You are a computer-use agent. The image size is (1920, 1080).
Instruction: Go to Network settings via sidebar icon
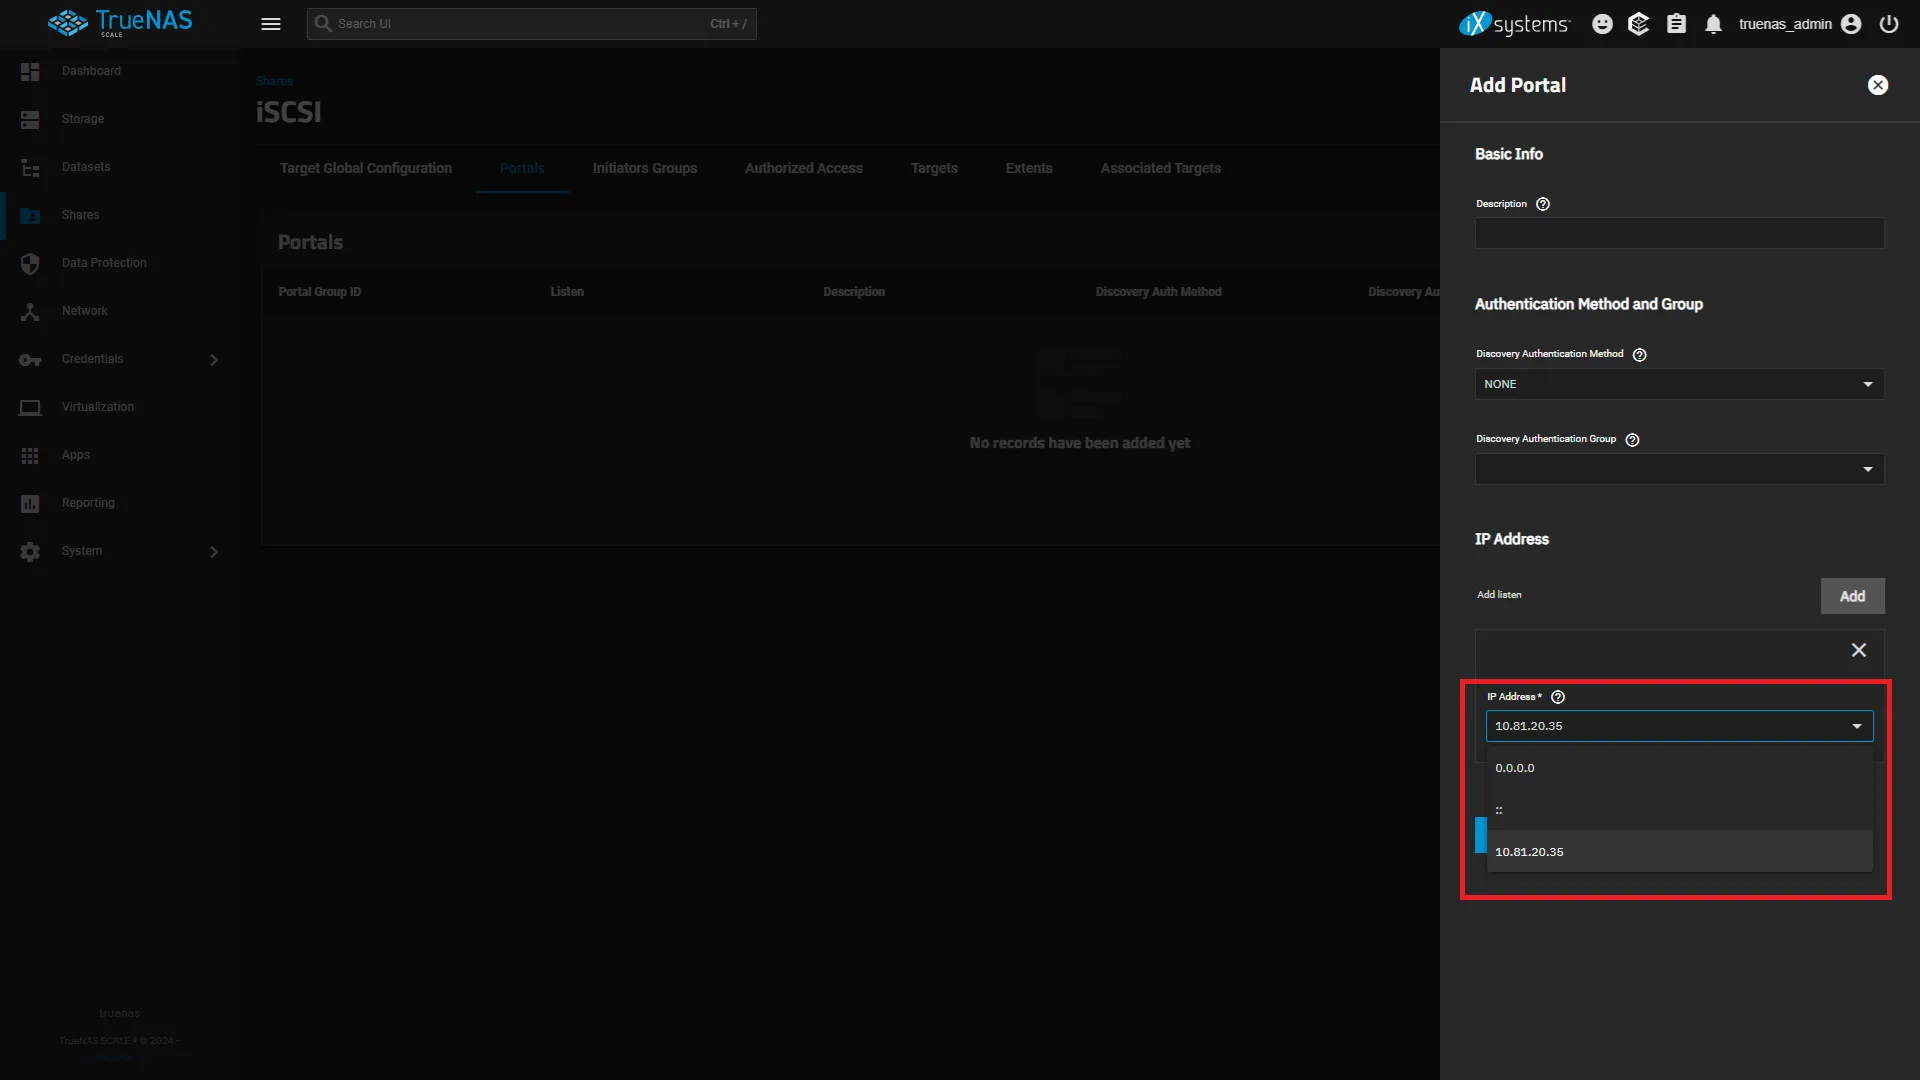pyautogui.click(x=30, y=311)
